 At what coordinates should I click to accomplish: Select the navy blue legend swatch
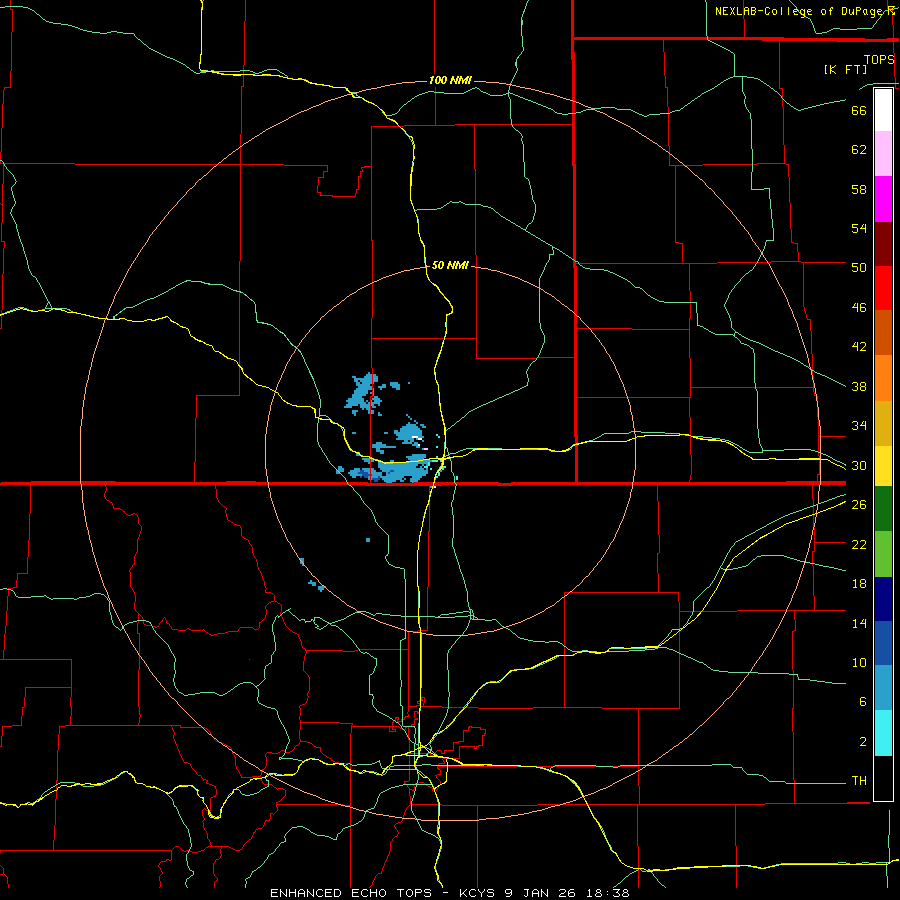(x=883, y=599)
